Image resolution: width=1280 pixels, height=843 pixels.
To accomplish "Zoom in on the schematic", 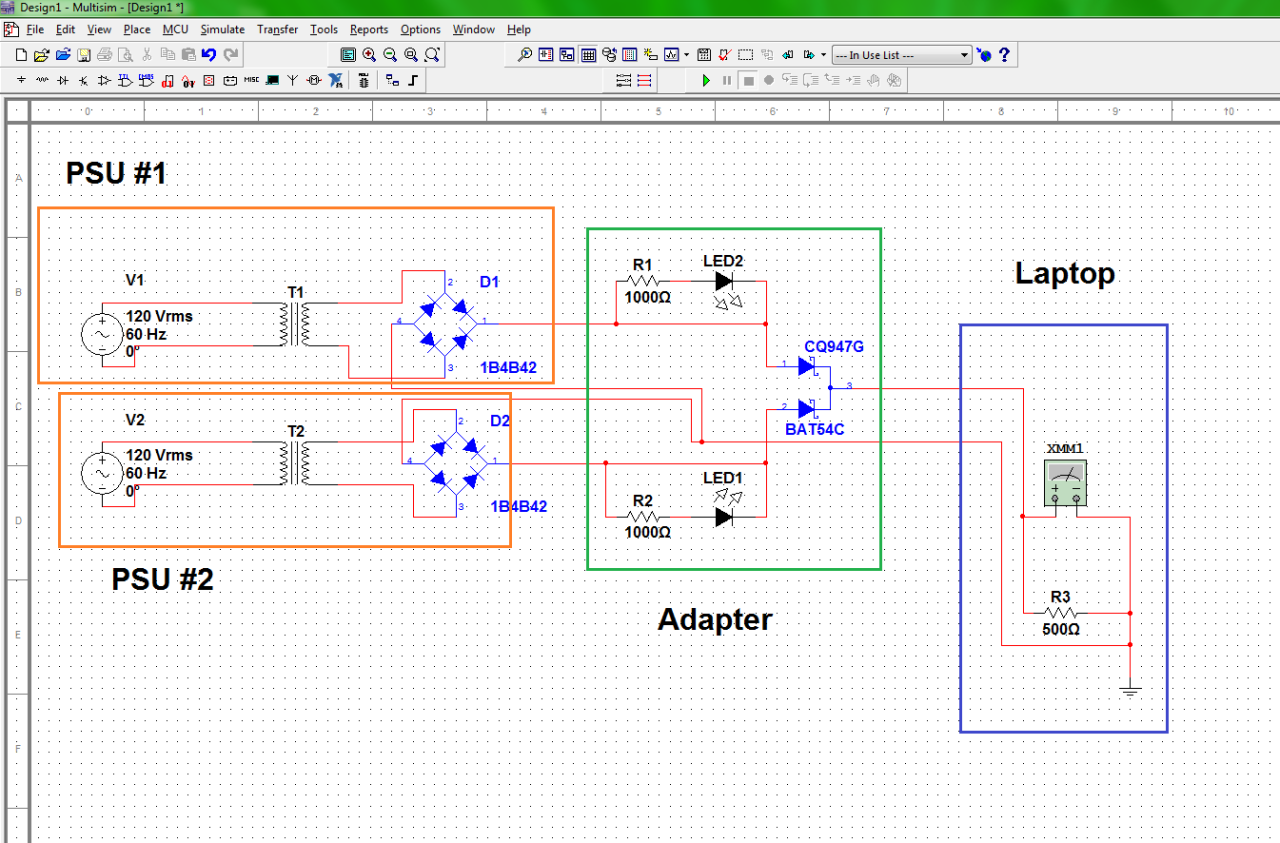I will point(369,55).
